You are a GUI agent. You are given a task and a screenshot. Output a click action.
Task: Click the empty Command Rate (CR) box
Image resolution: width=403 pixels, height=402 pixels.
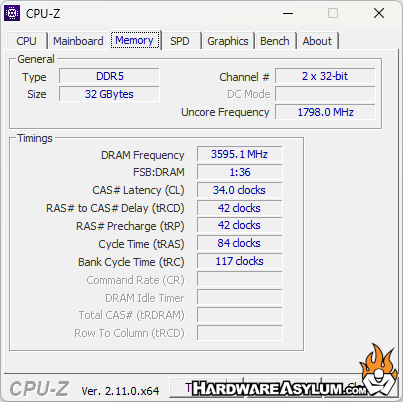[239, 279]
